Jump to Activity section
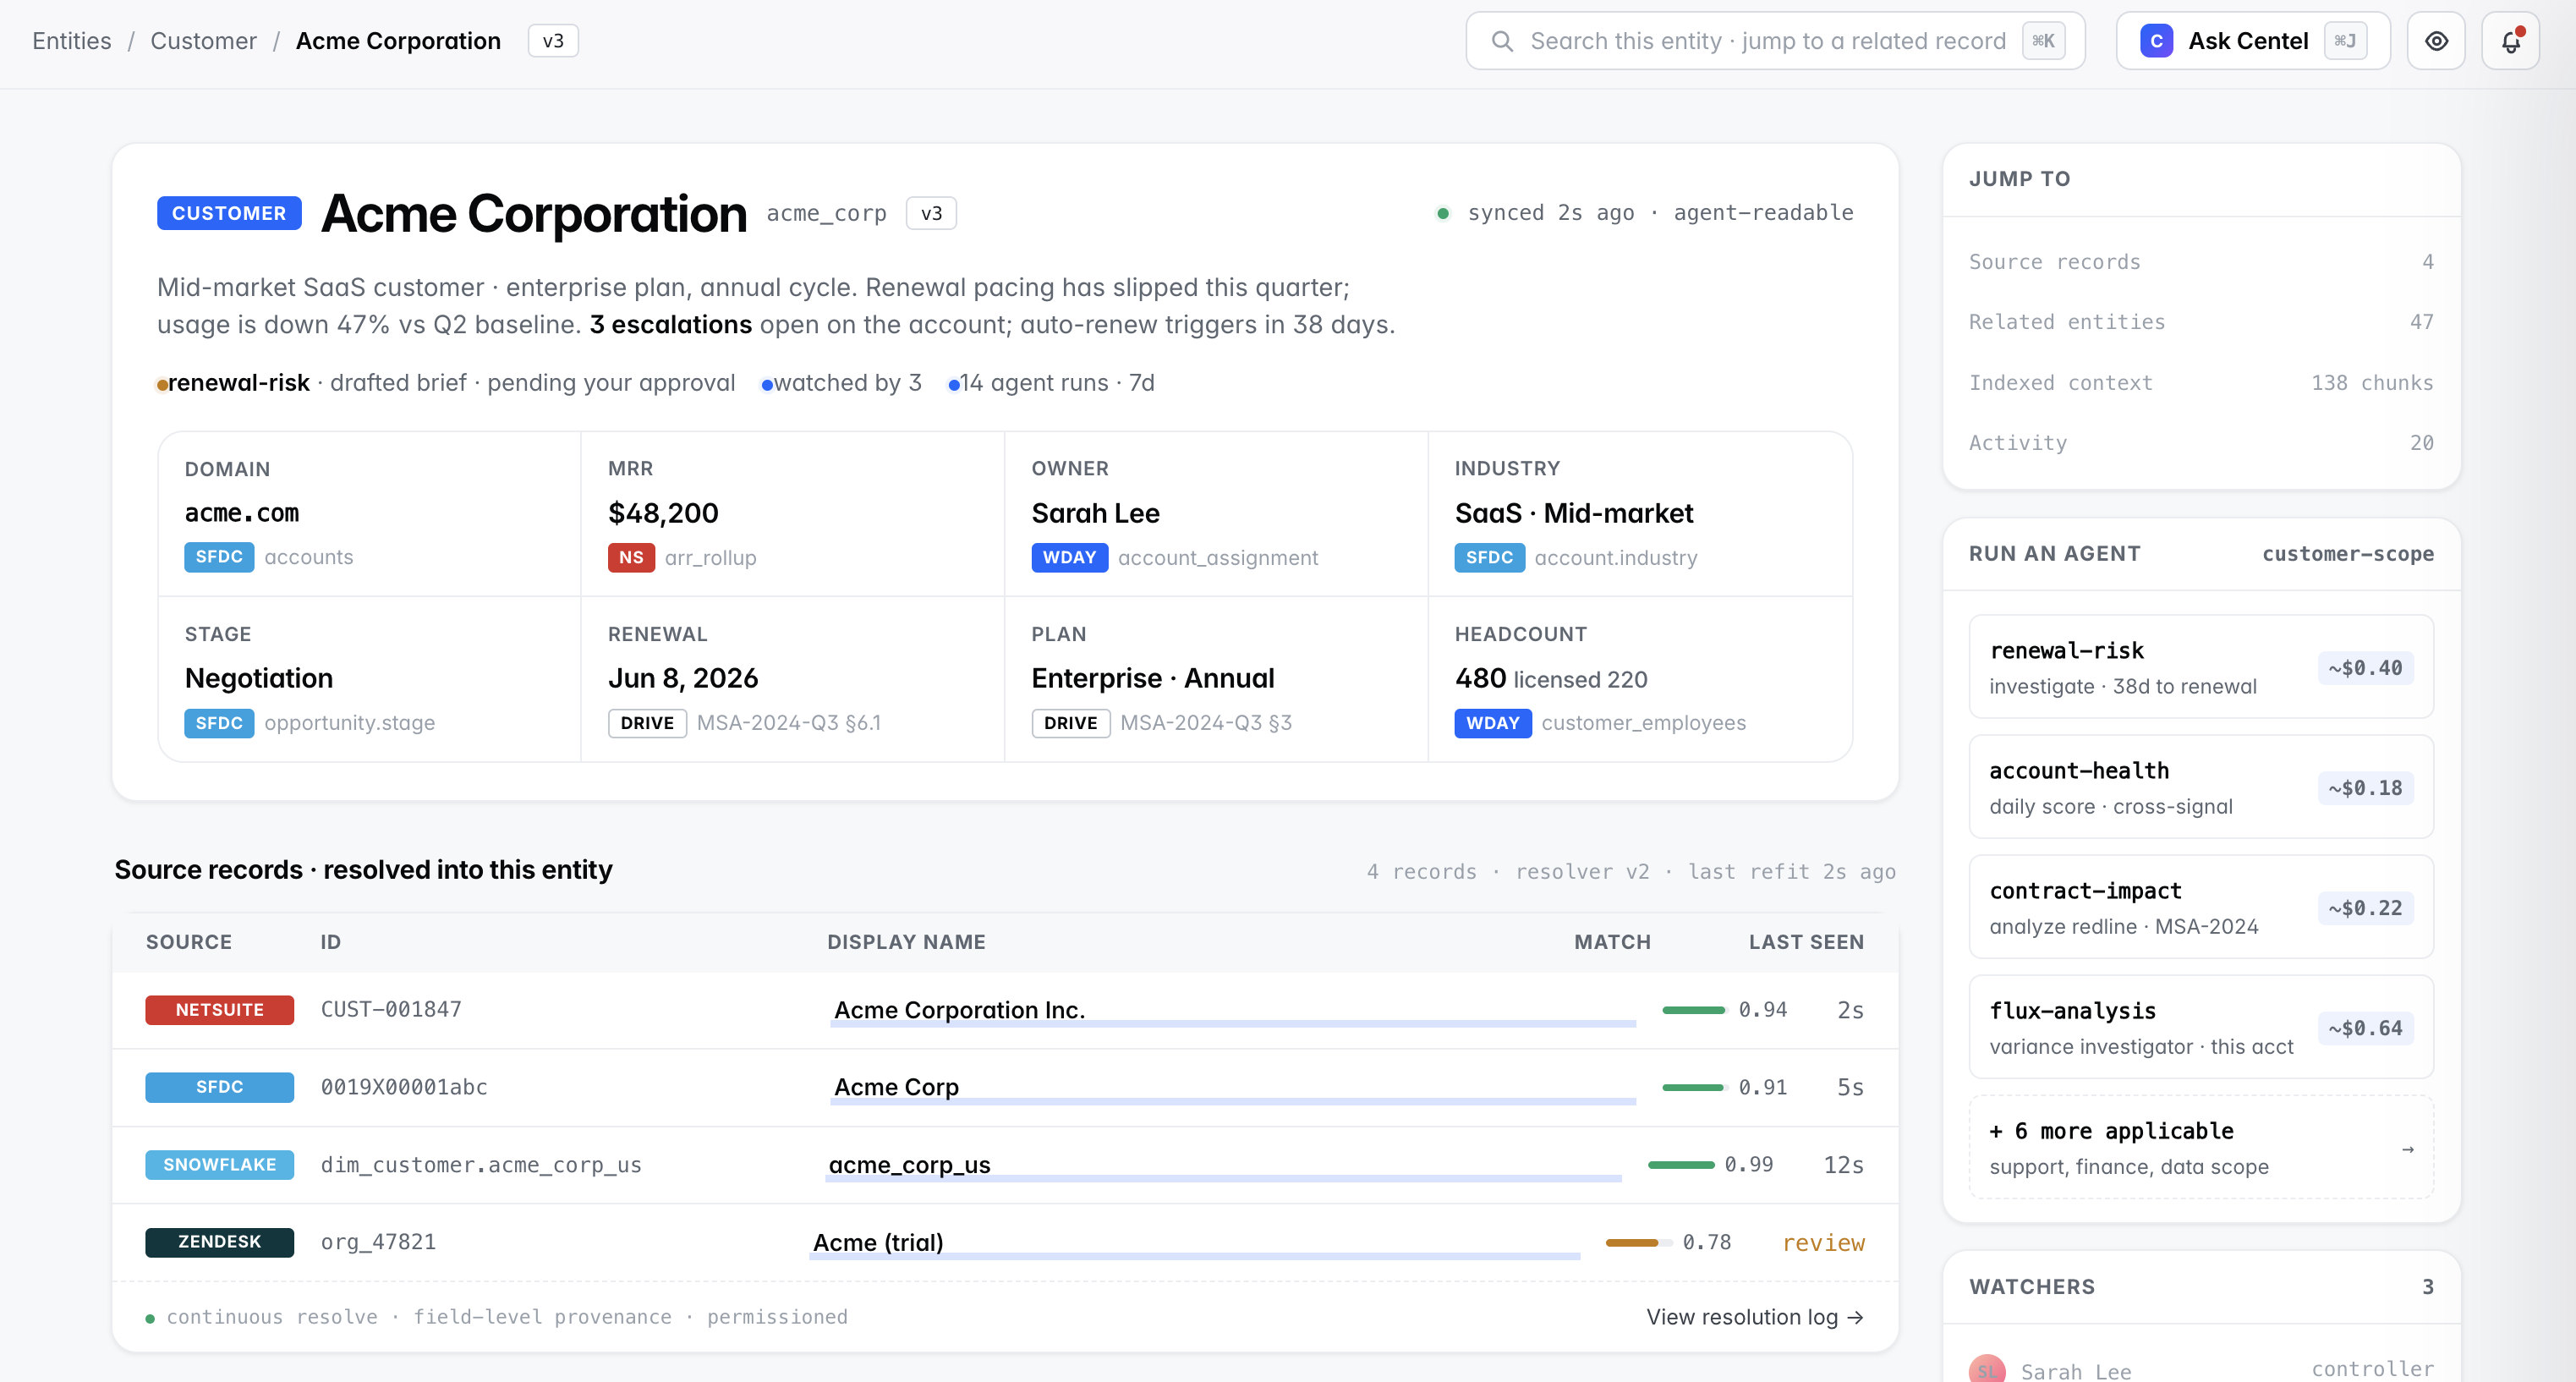 [x=2201, y=443]
